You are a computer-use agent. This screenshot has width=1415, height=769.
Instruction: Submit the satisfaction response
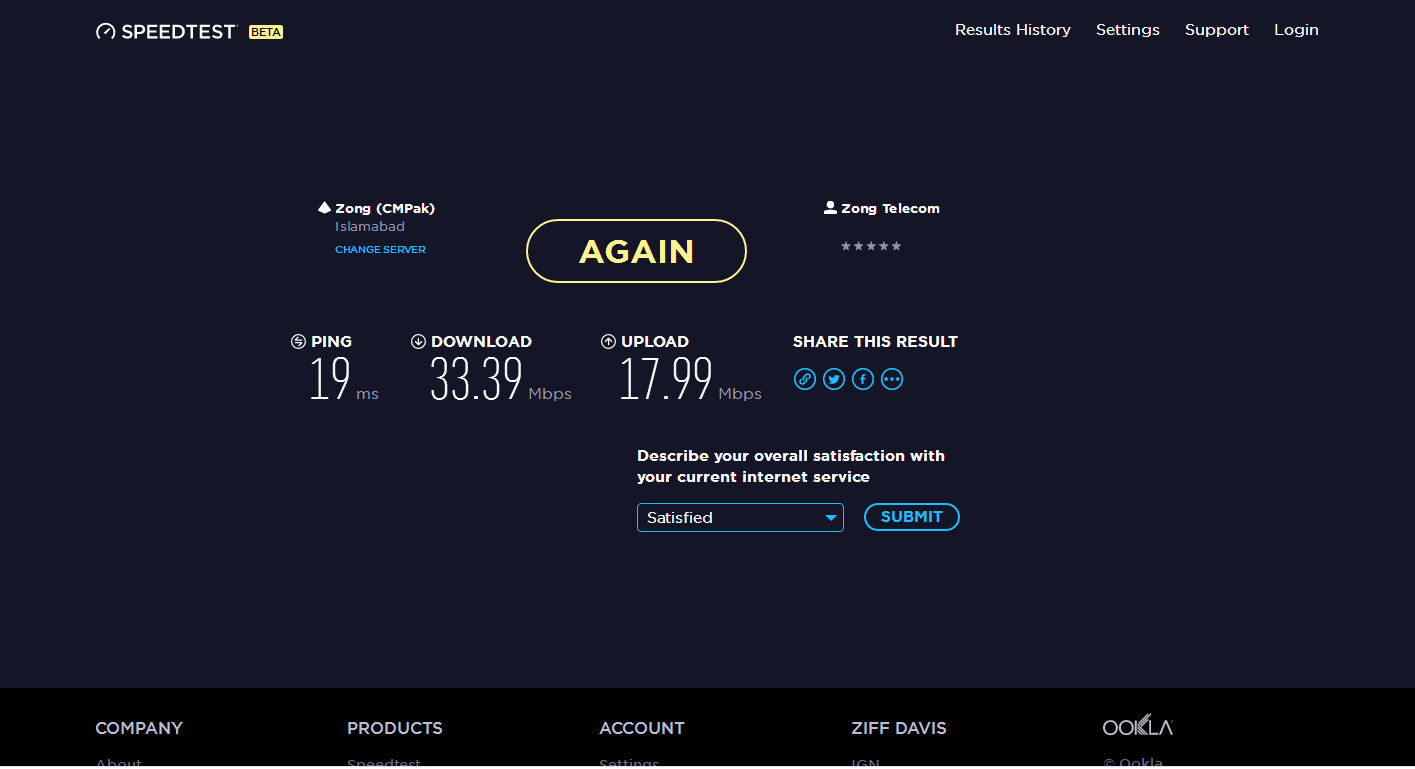(x=912, y=517)
